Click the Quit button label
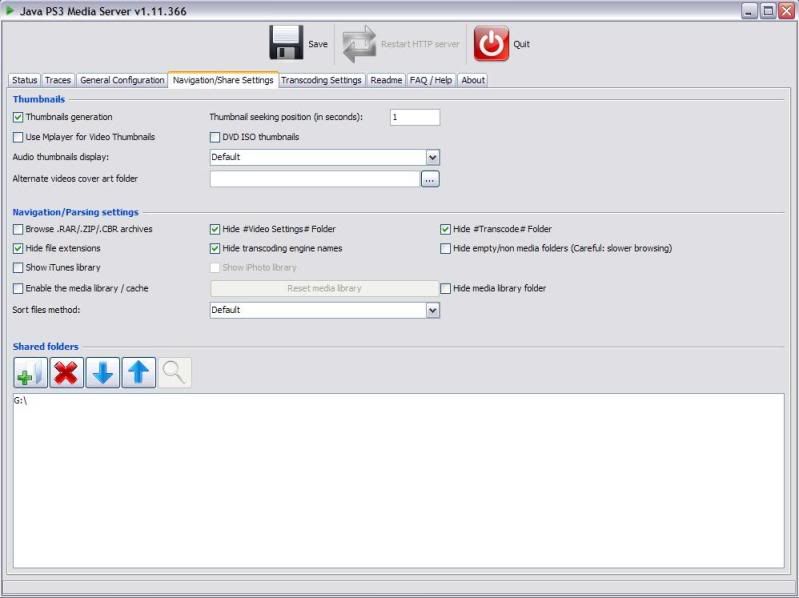 (x=521, y=44)
